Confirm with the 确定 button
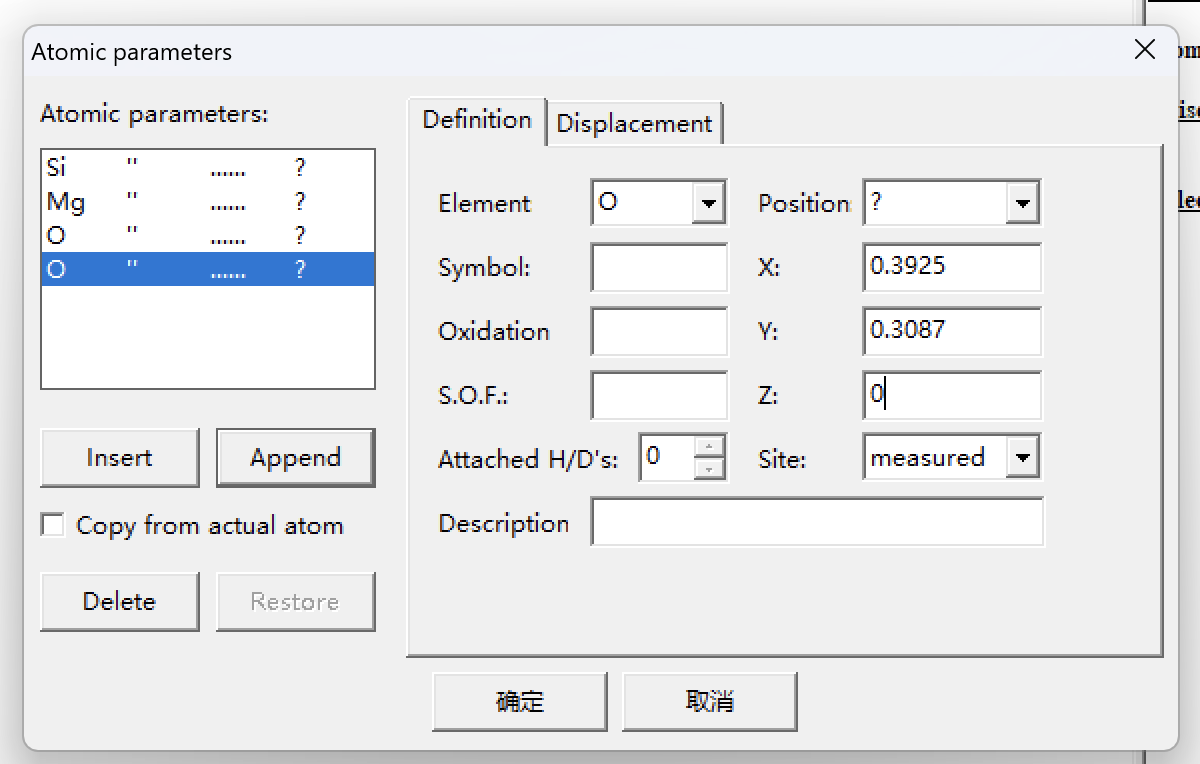This screenshot has width=1200, height=764. coord(519,701)
